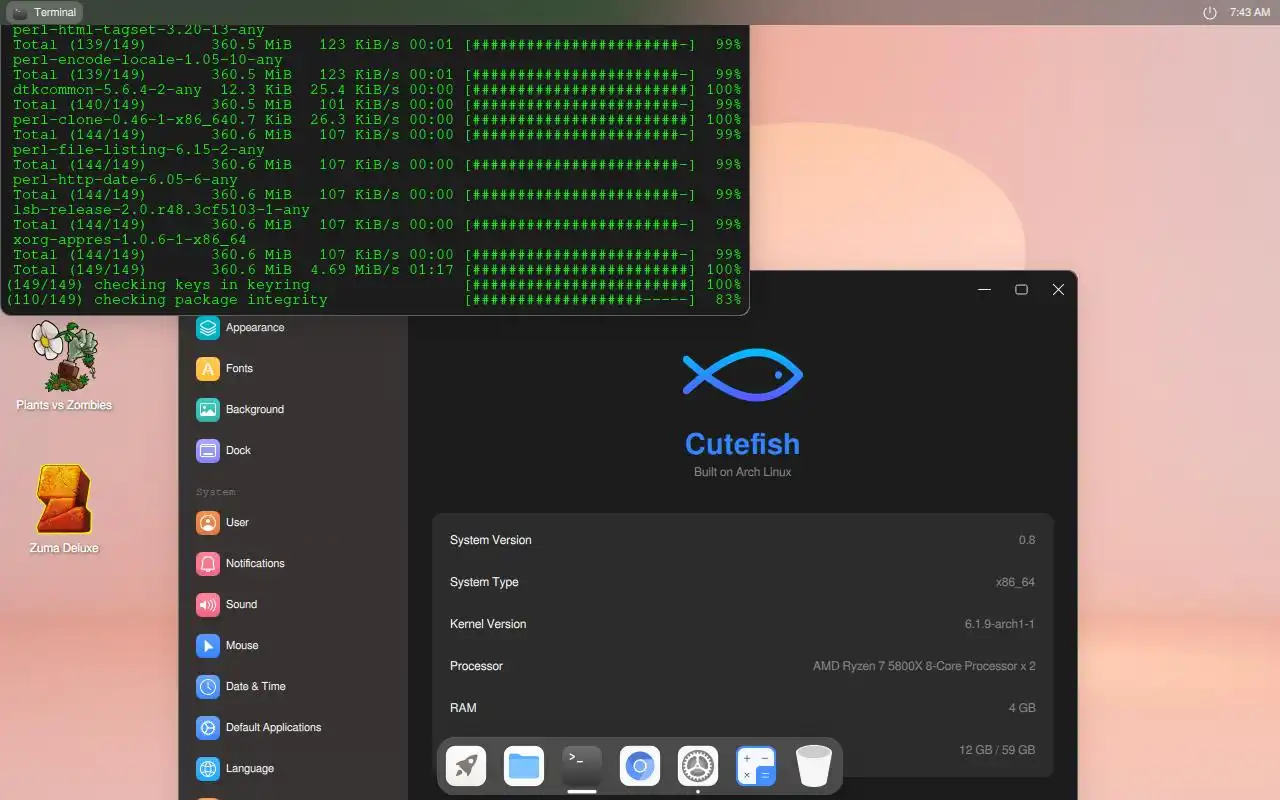Select the Appearance label in sidebar
This screenshot has width=1280, height=800.
(x=255, y=327)
